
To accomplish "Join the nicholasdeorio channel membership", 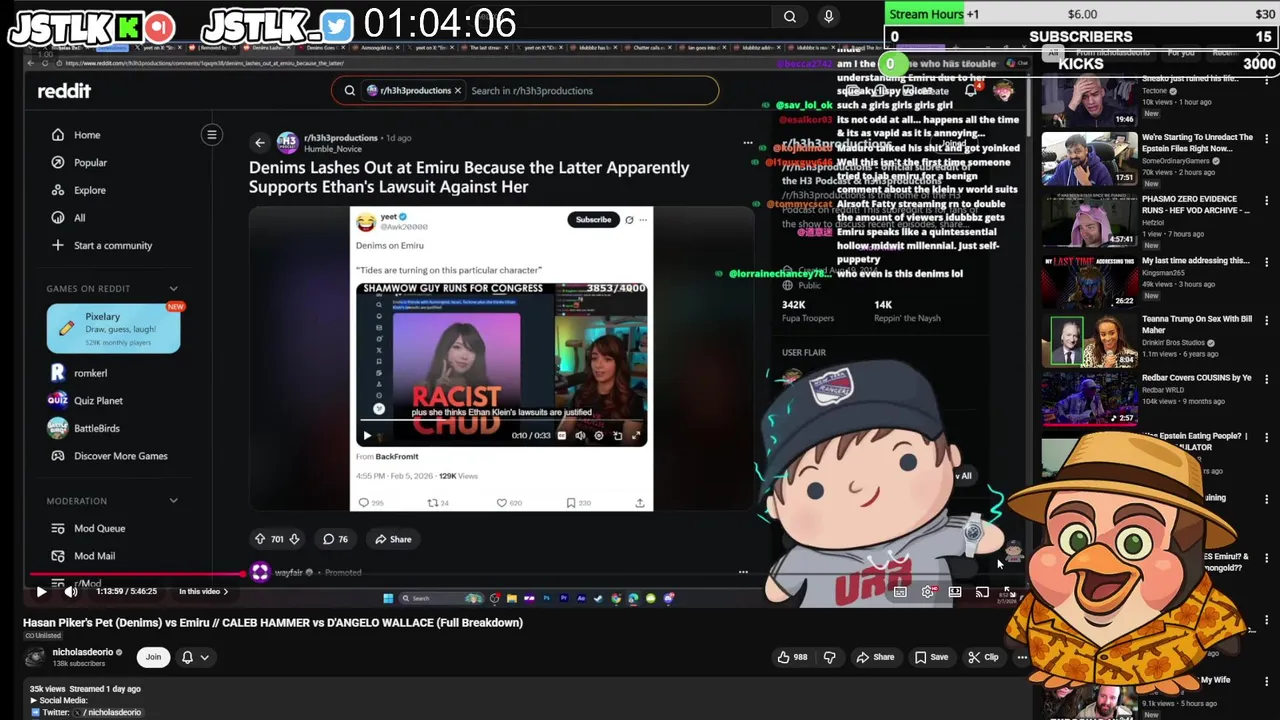I will pyautogui.click(x=153, y=657).
